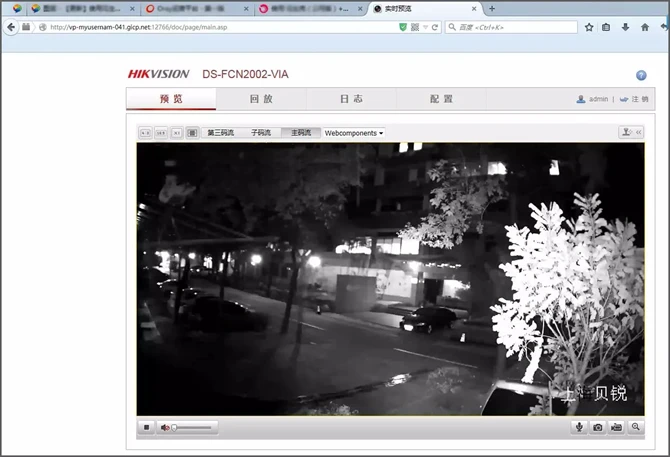This screenshot has height=457, width=670.
Task: Click the QR code icon in address bar
Action: [415, 27]
